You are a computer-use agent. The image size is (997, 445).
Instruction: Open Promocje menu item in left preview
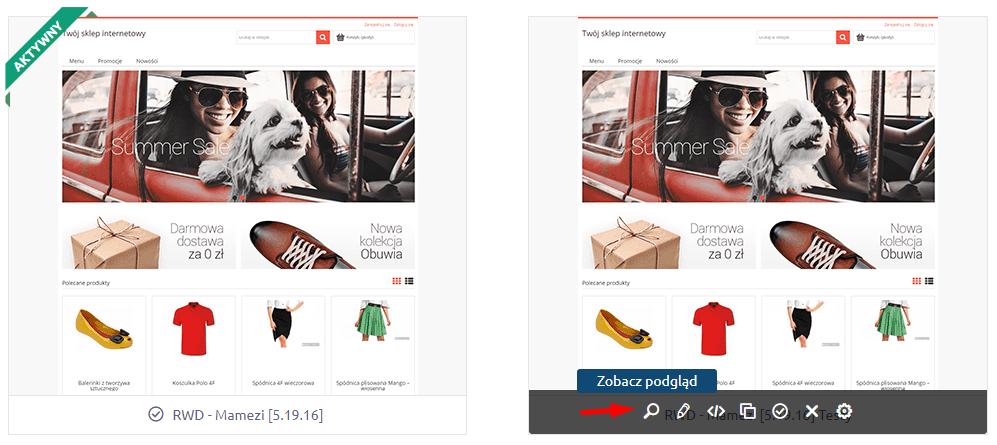(x=110, y=61)
